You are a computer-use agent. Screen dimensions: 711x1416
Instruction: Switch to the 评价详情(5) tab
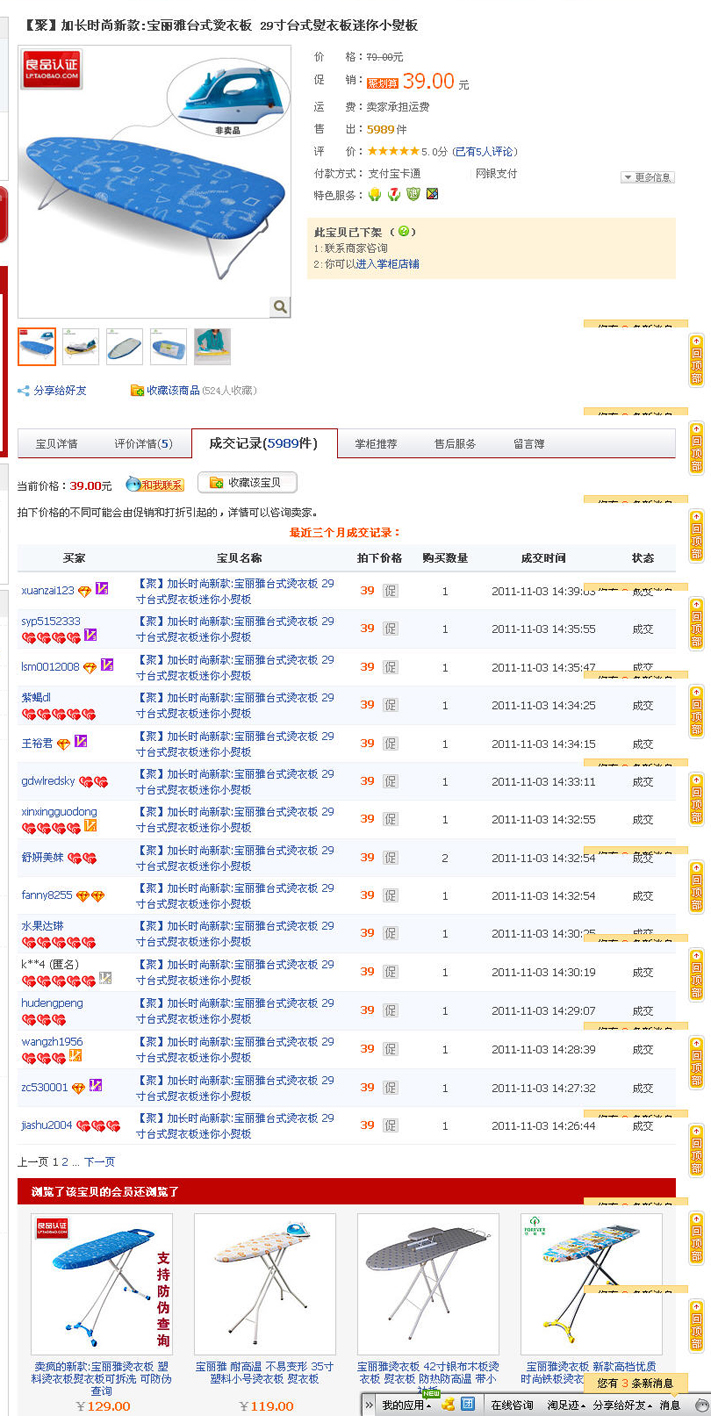pyautogui.click(x=143, y=444)
